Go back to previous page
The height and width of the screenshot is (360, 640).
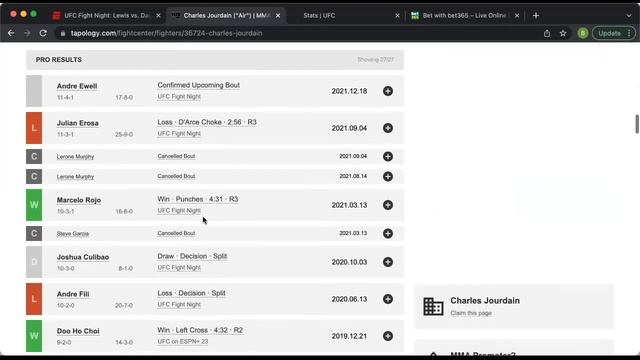tap(11, 33)
